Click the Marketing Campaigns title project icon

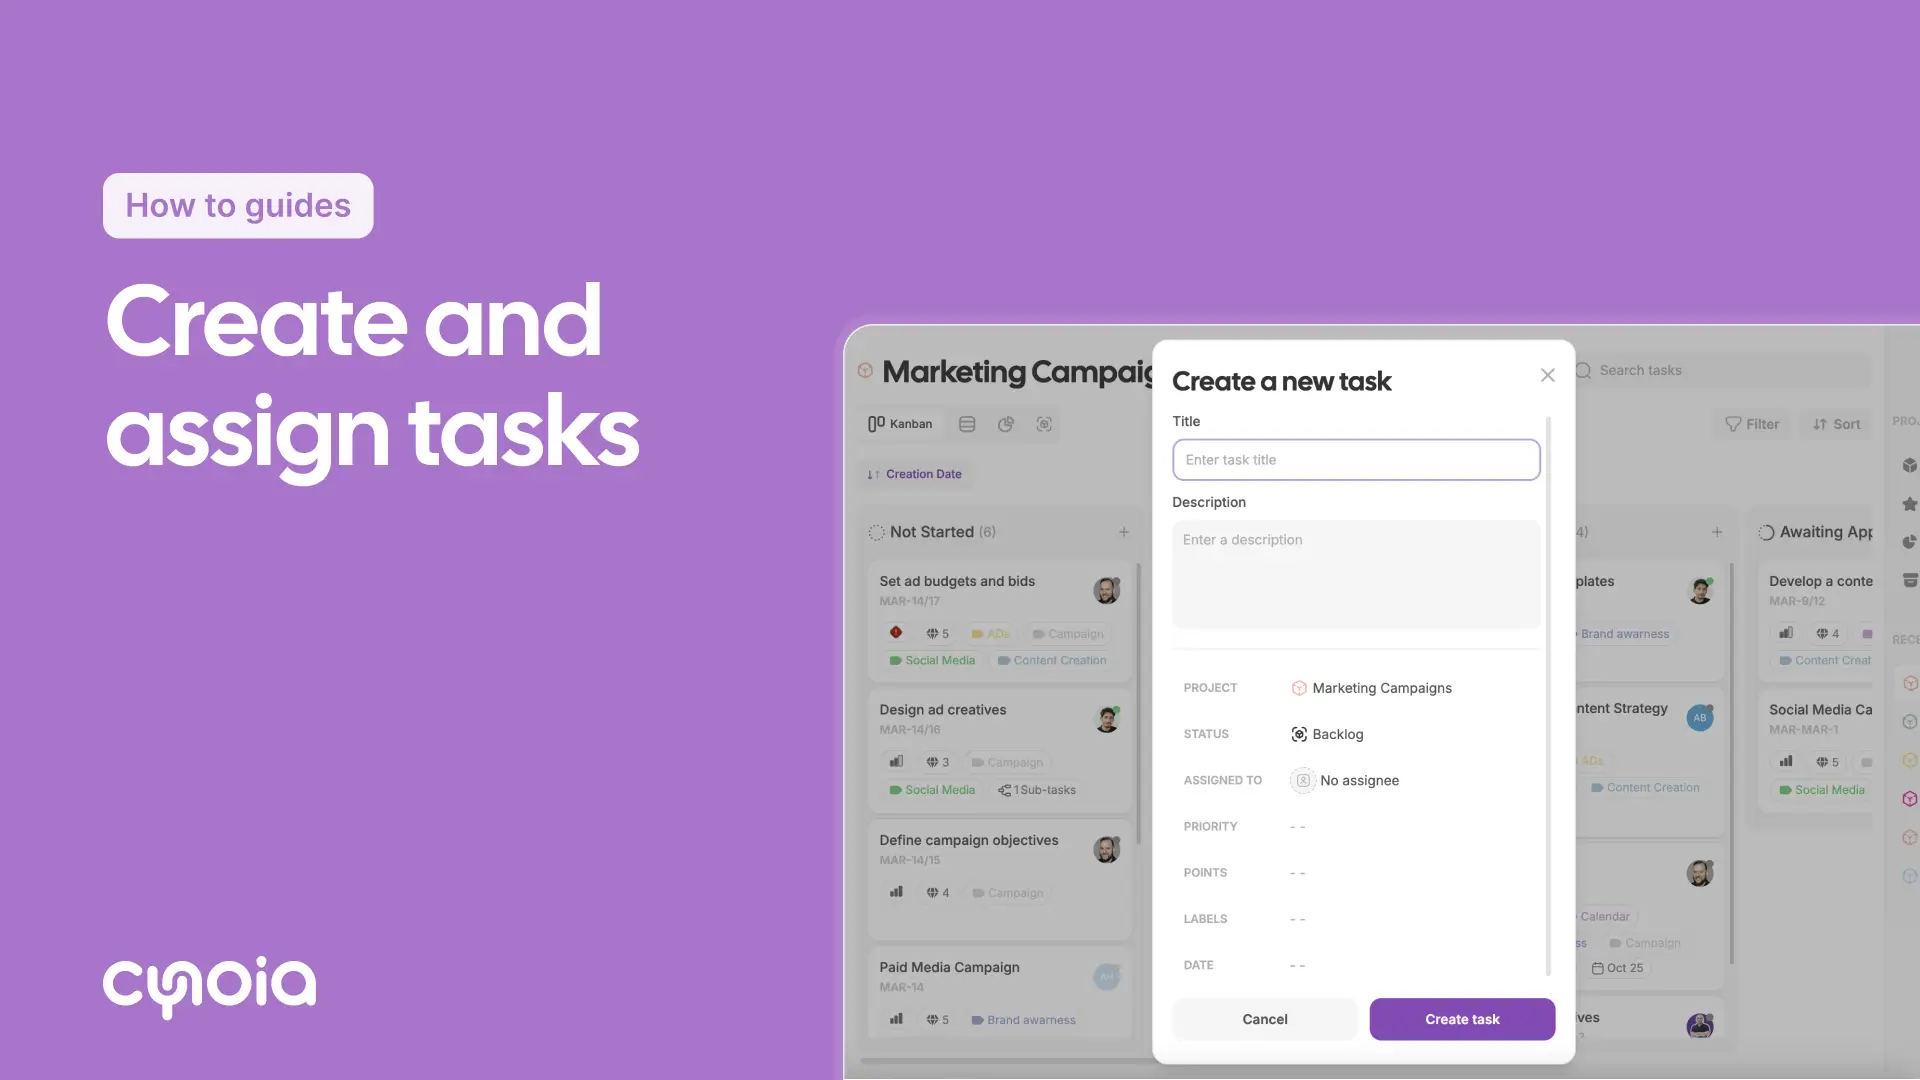point(865,371)
